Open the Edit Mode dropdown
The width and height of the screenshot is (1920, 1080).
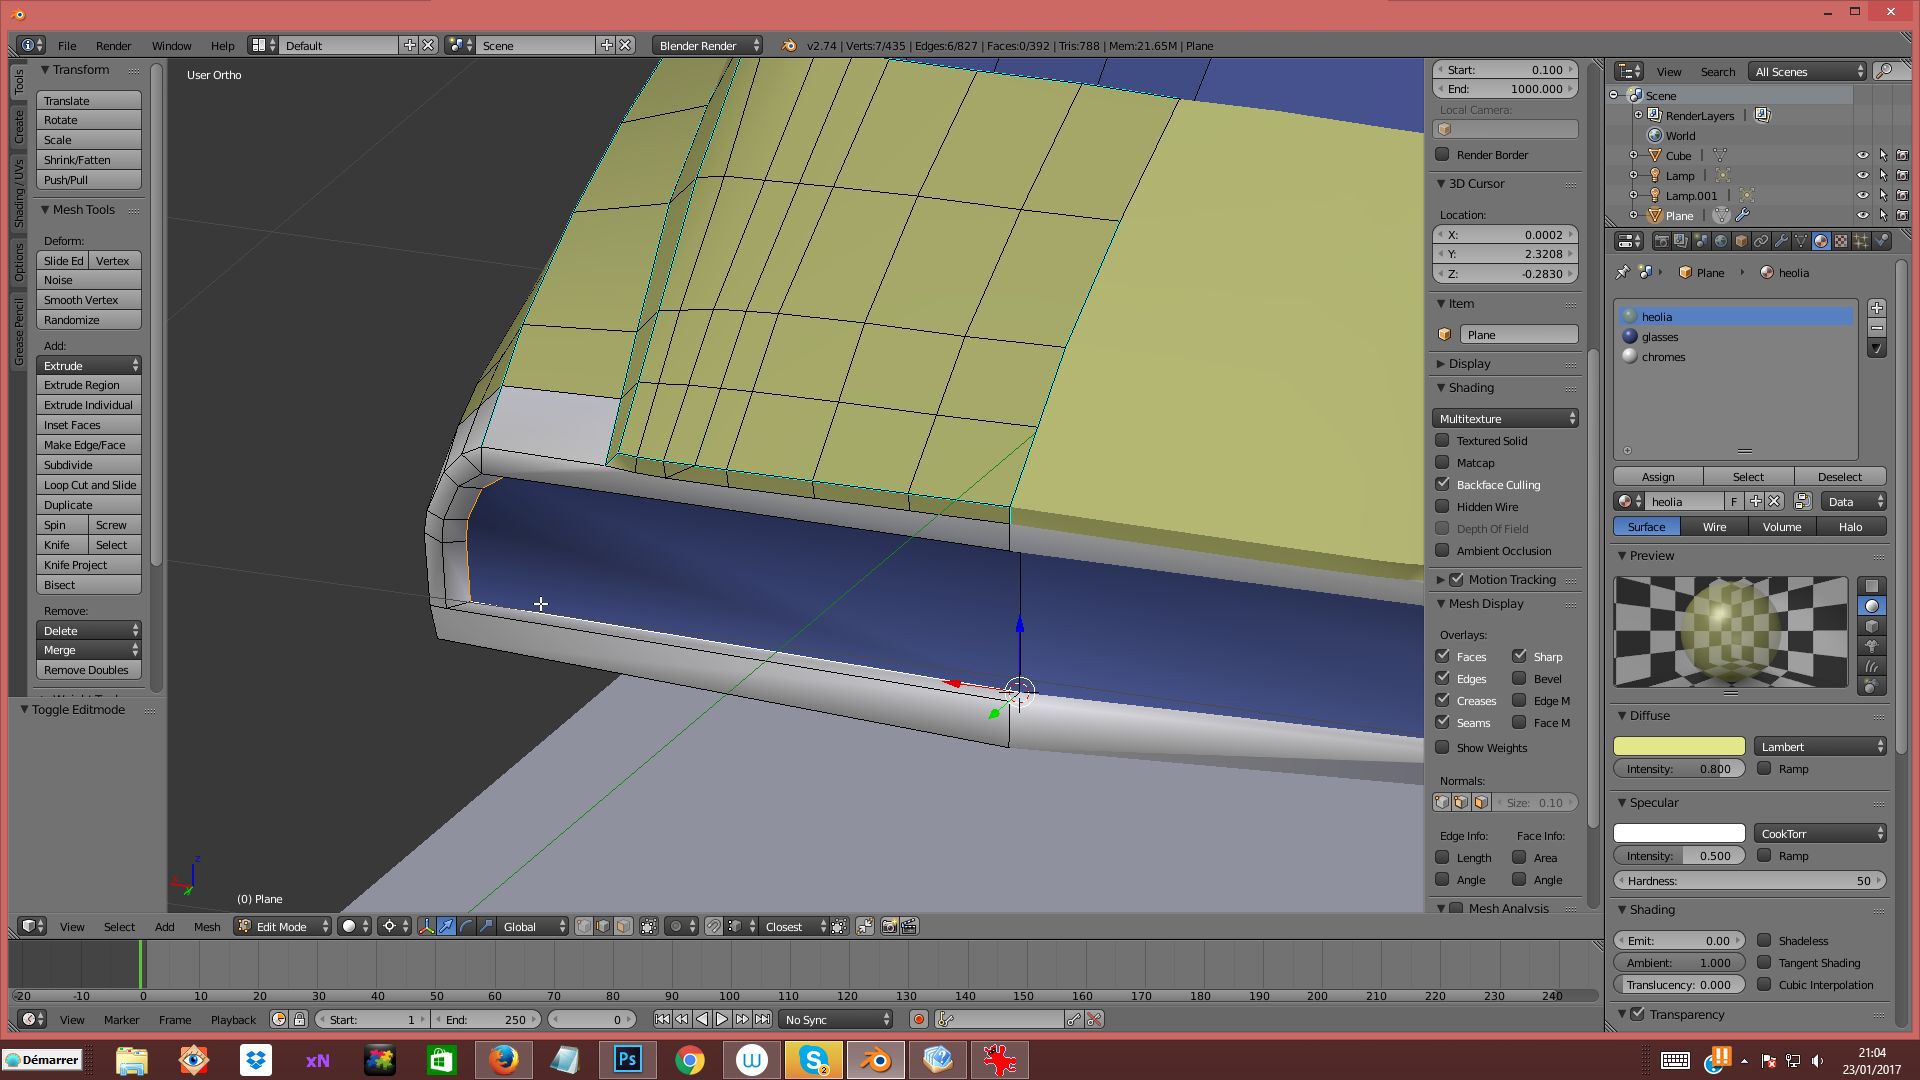click(x=283, y=927)
